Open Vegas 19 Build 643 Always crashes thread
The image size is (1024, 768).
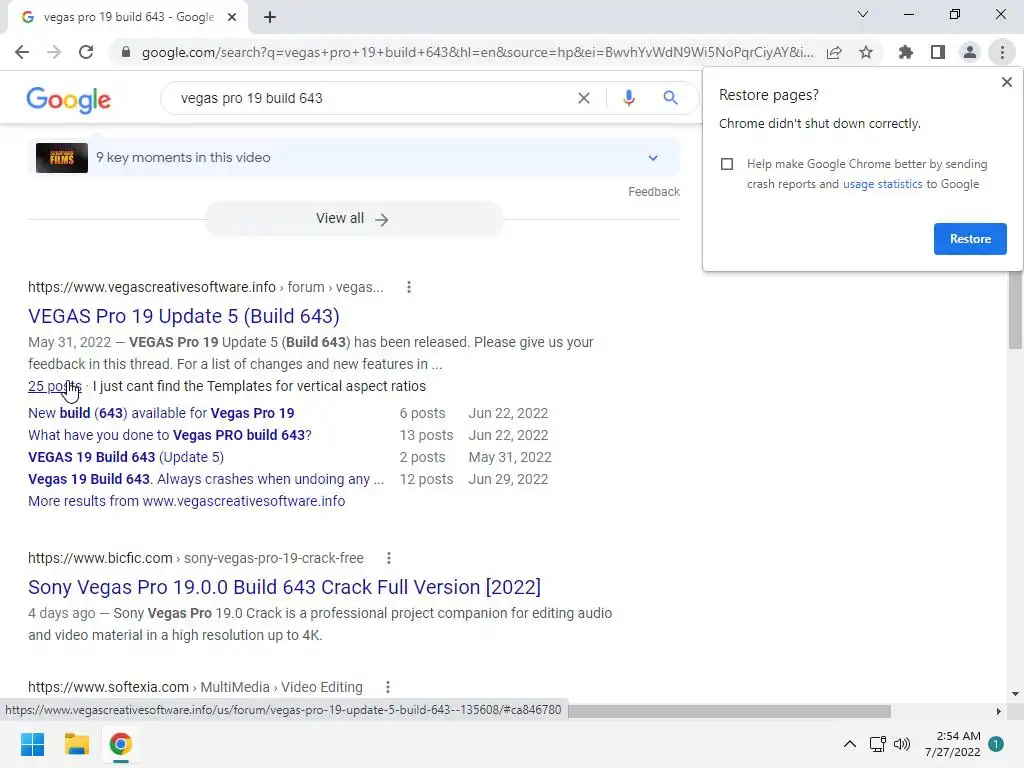206,479
